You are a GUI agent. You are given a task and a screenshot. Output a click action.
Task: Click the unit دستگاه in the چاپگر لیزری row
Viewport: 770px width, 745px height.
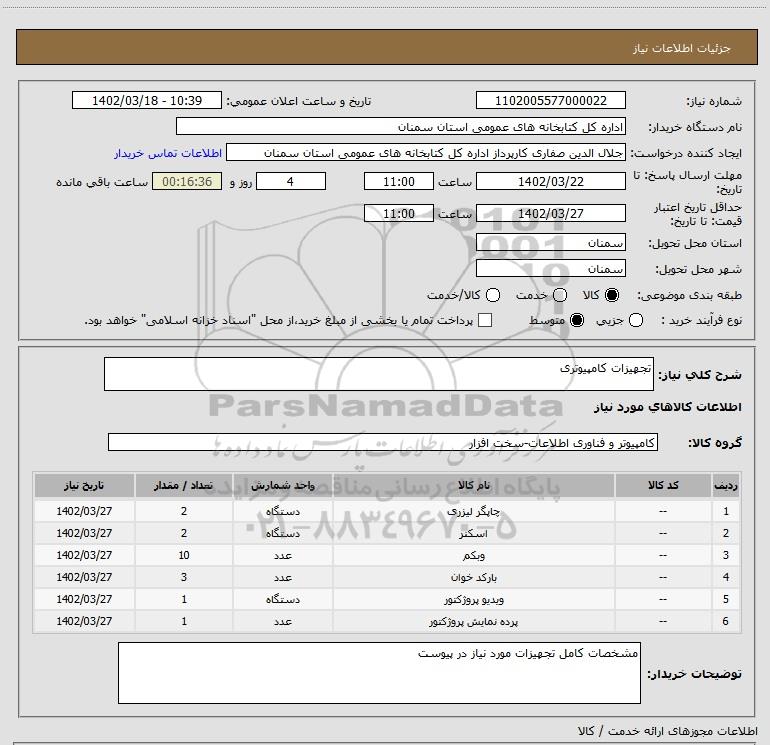coord(283,511)
